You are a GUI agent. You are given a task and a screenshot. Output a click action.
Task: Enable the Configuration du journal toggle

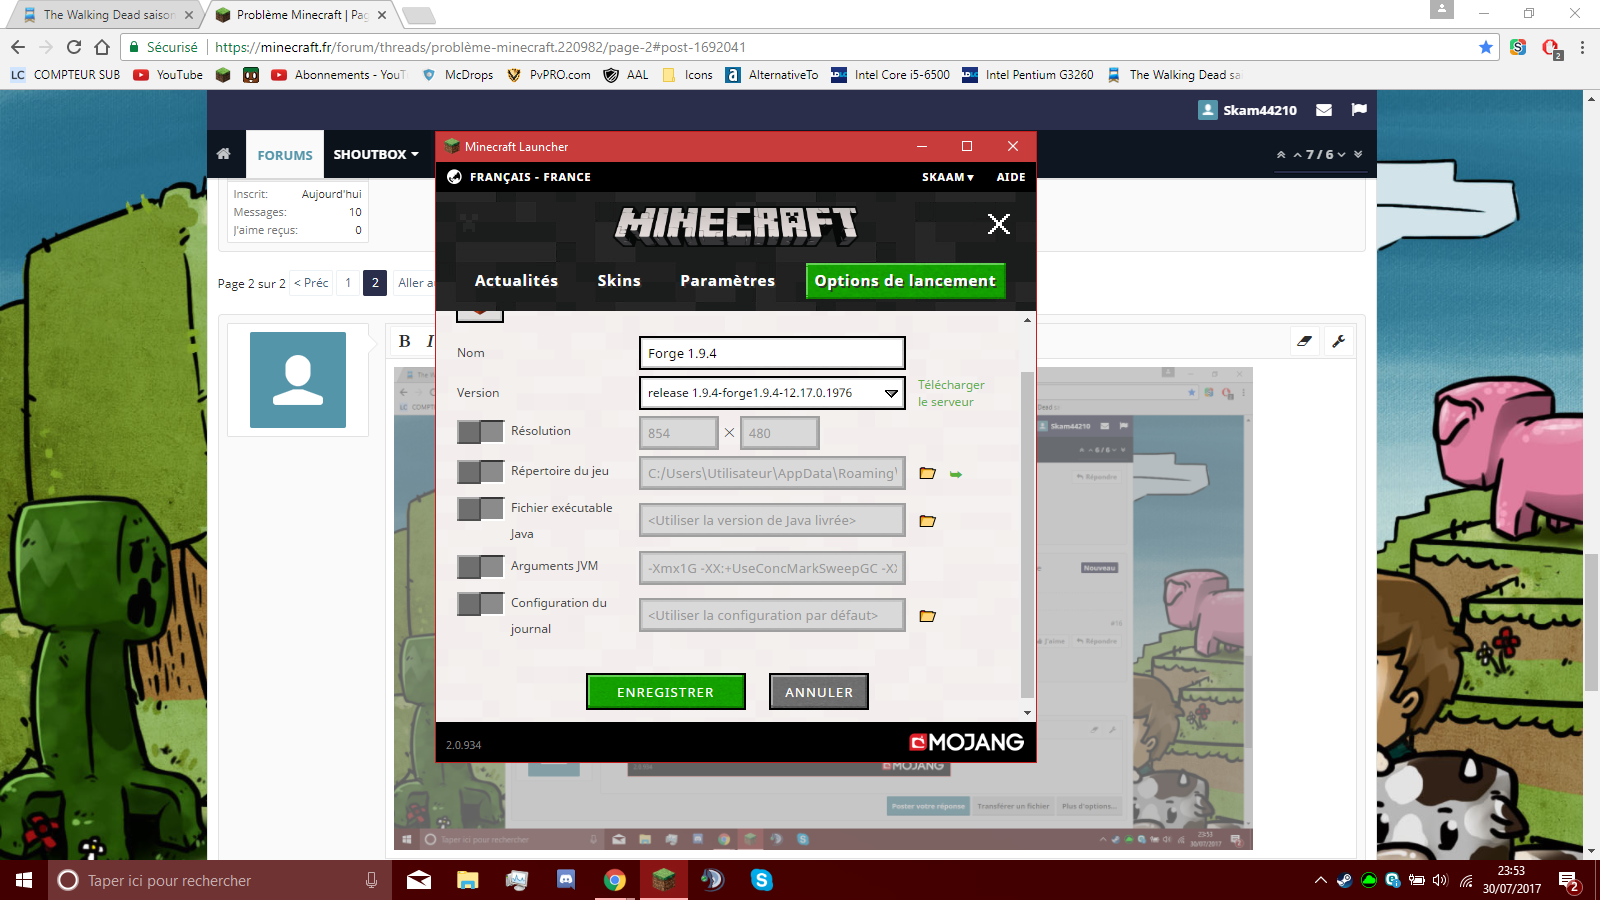[480, 604]
